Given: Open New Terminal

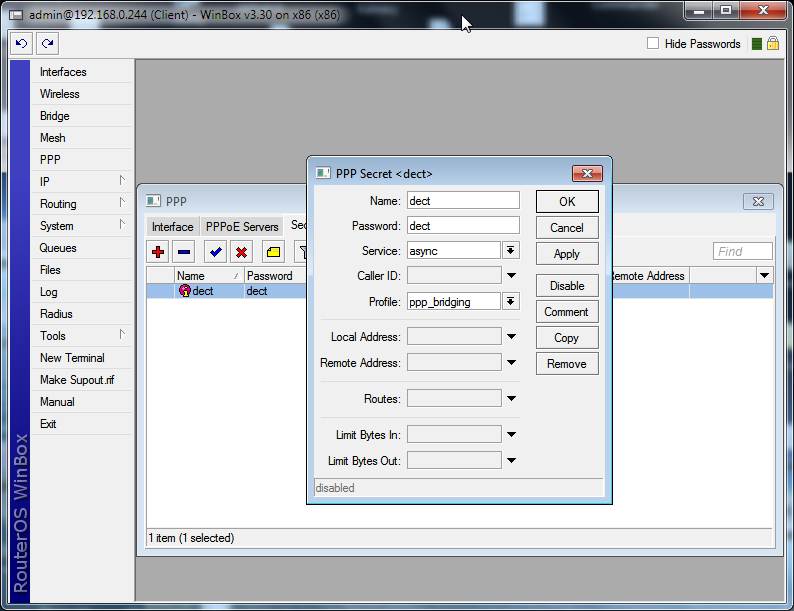Looking at the screenshot, I should tap(72, 357).
